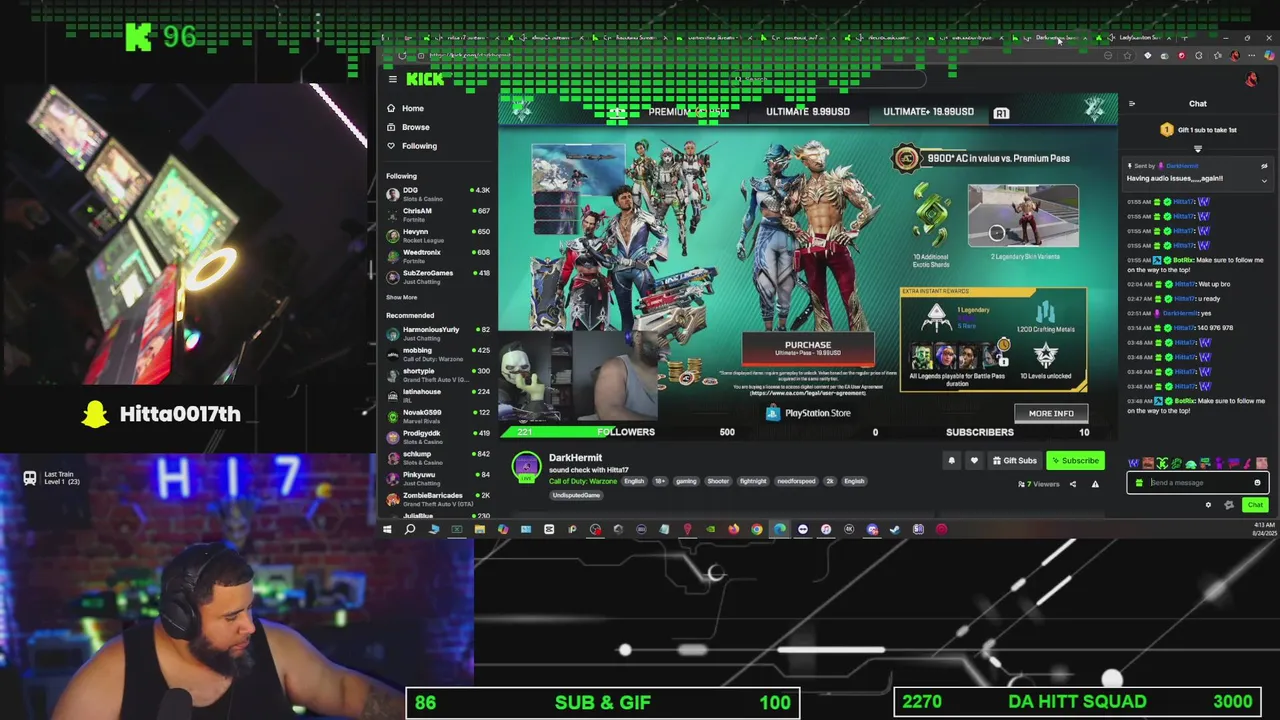Click the share stream icon

point(1073,484)
